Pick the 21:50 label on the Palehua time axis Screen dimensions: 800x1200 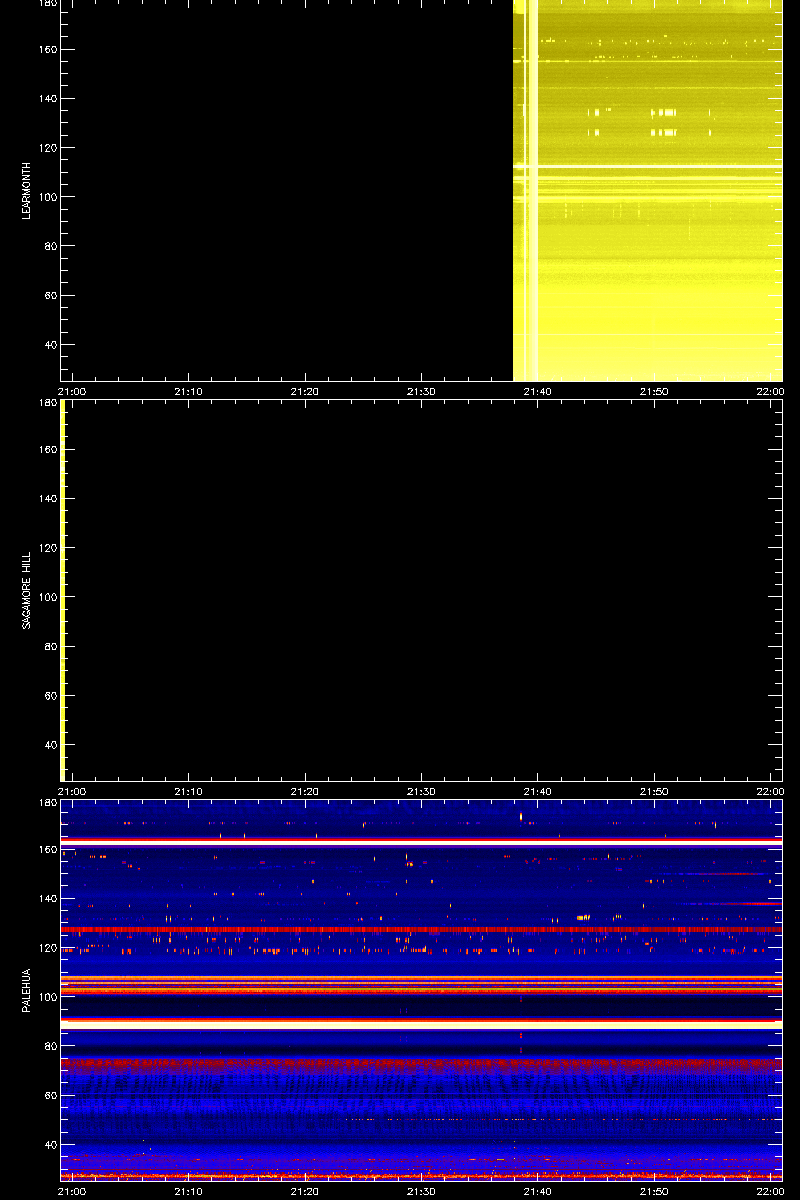(654, 1192)
